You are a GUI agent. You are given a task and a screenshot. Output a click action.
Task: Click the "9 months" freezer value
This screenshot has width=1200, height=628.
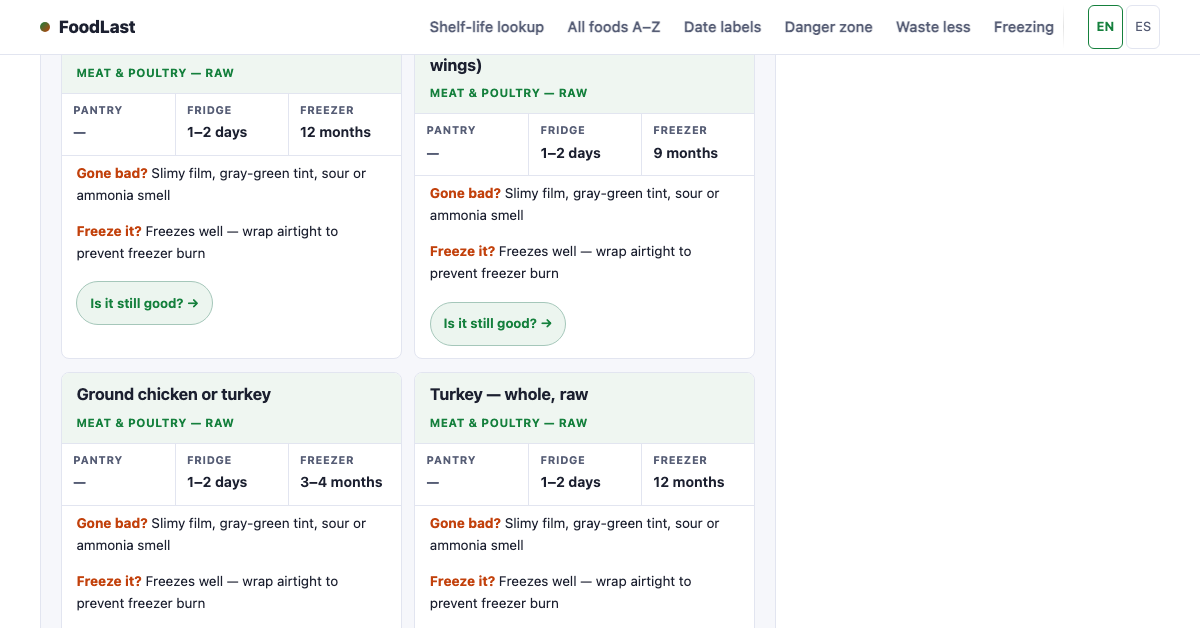point(686,153)
